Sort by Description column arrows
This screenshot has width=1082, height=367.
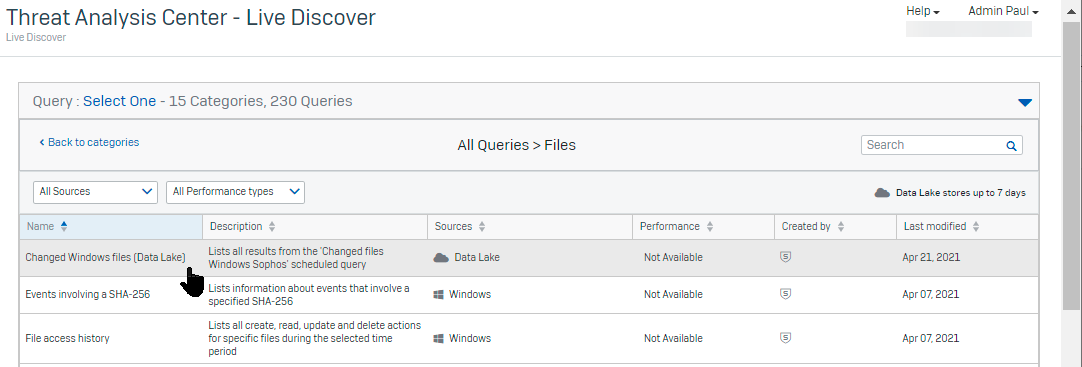point(272,226)
